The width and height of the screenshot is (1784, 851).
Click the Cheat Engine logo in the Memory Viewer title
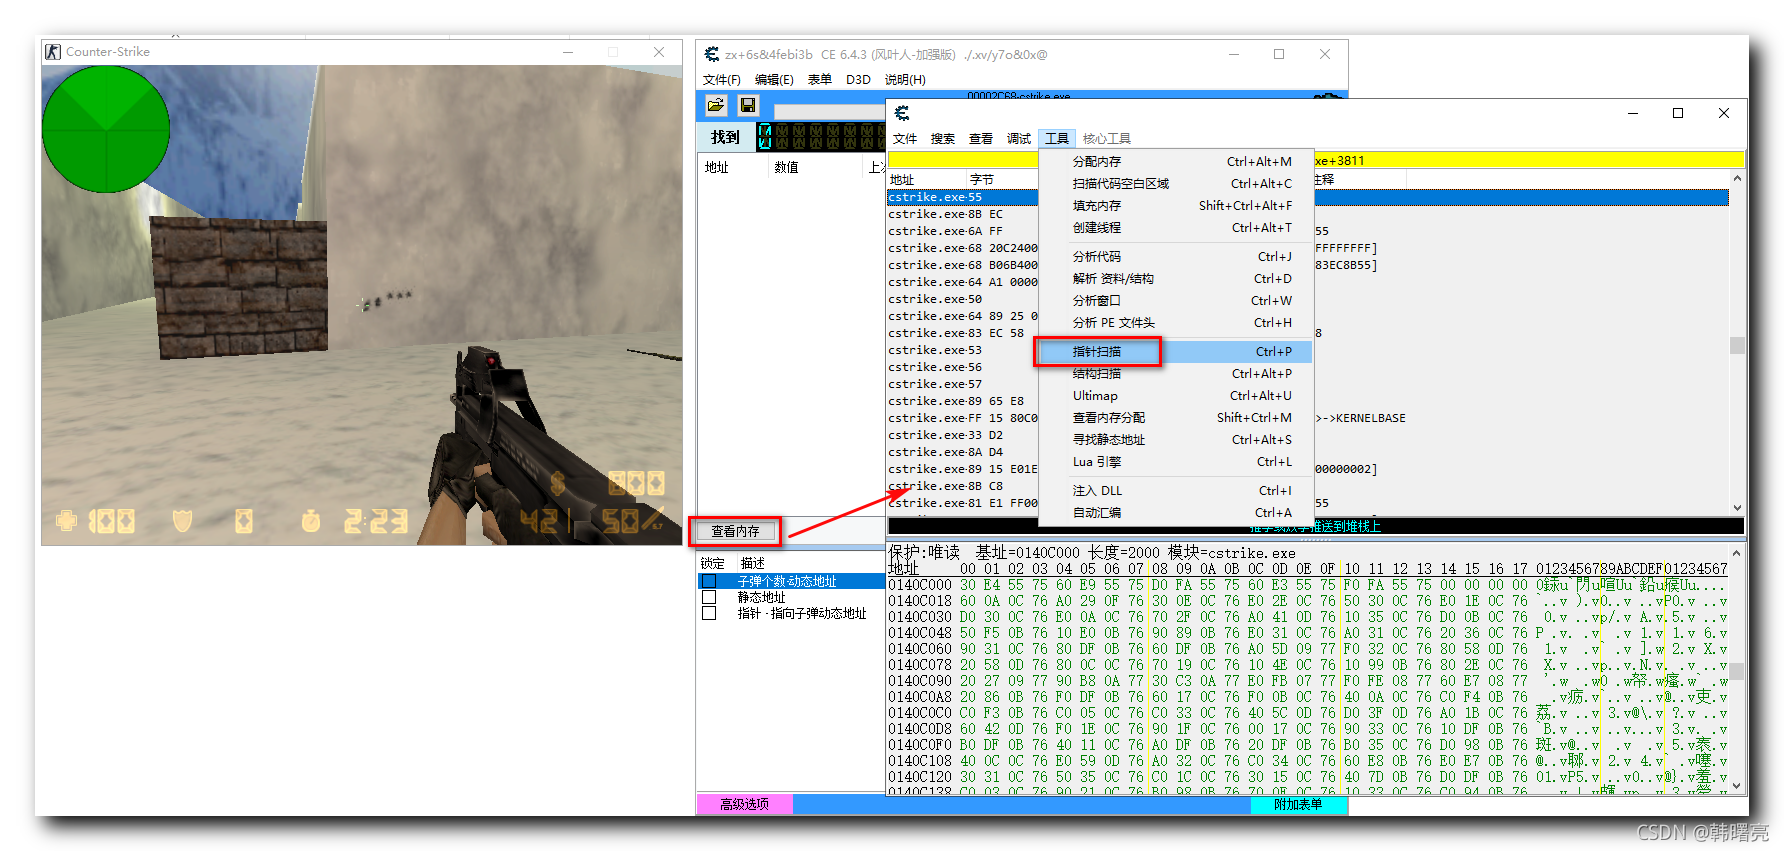click(902, 113)
